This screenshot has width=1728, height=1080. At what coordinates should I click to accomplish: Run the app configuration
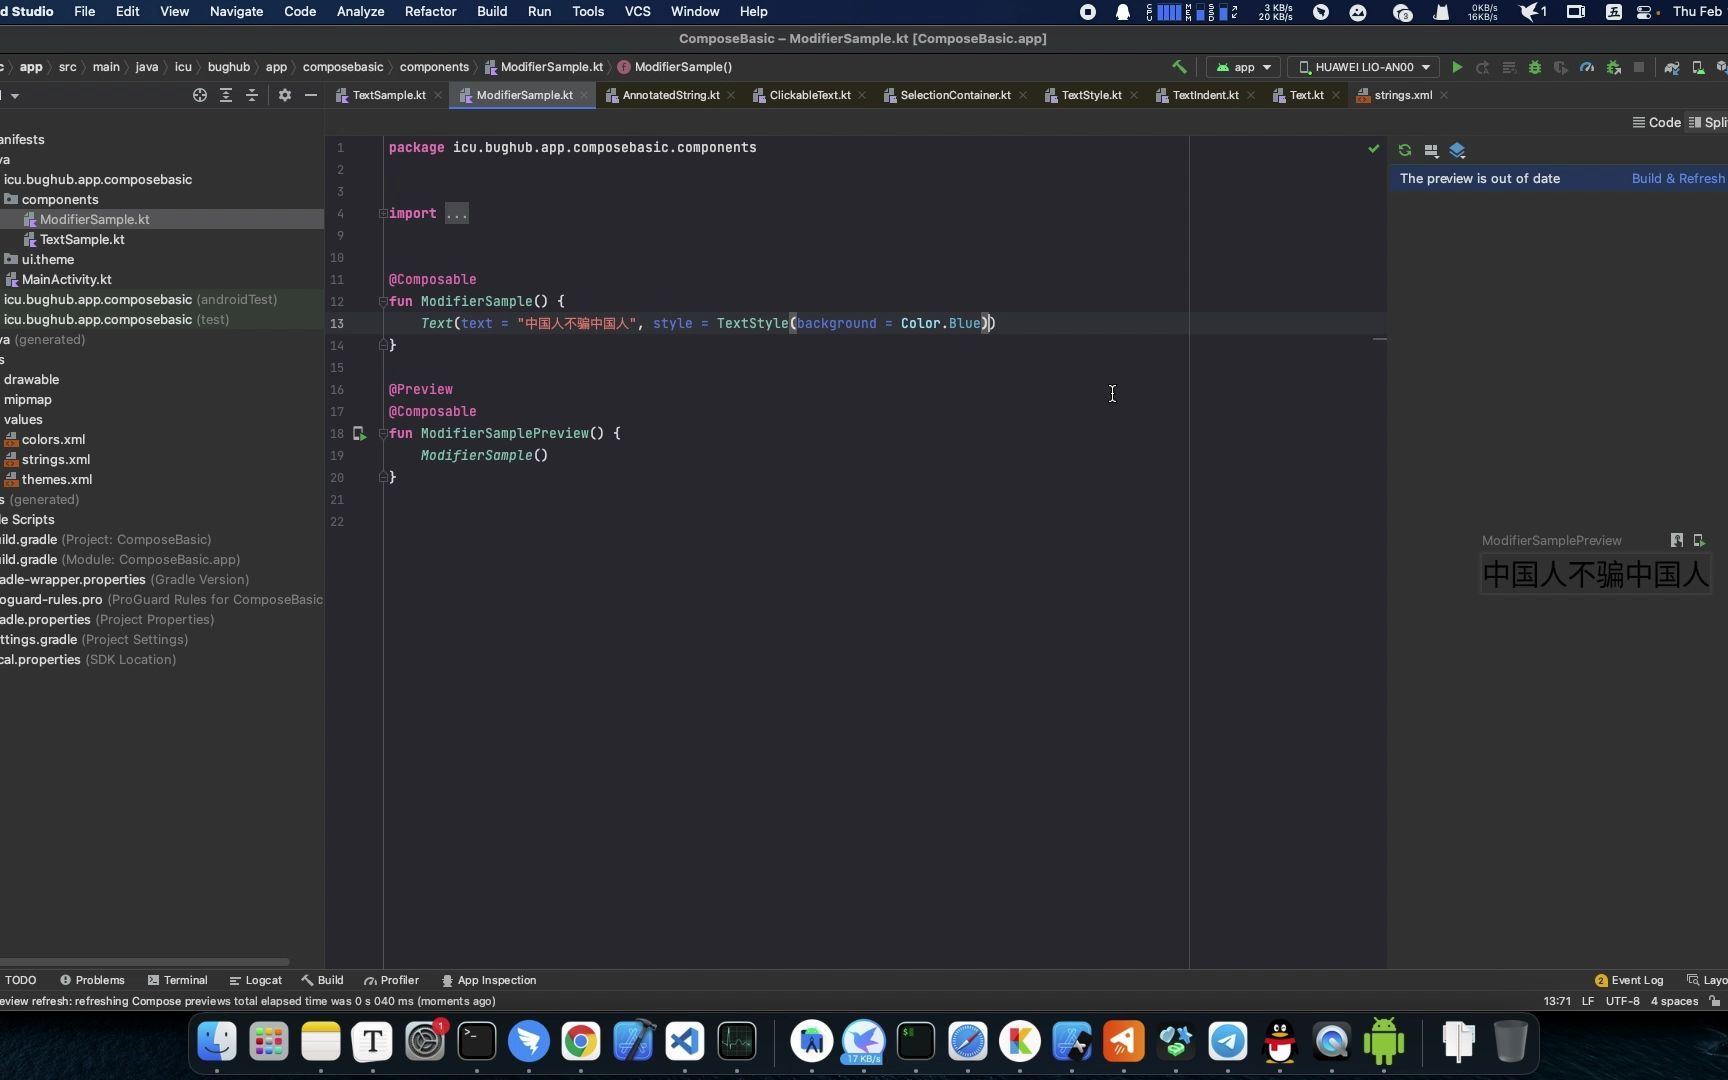click(x=1457, y=67)
